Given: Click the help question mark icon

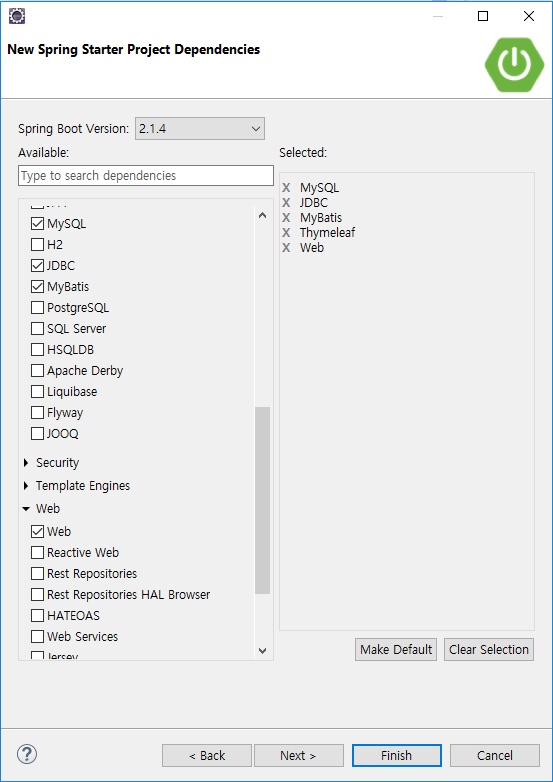Looking at the screenshot, I should coord(27,754).
